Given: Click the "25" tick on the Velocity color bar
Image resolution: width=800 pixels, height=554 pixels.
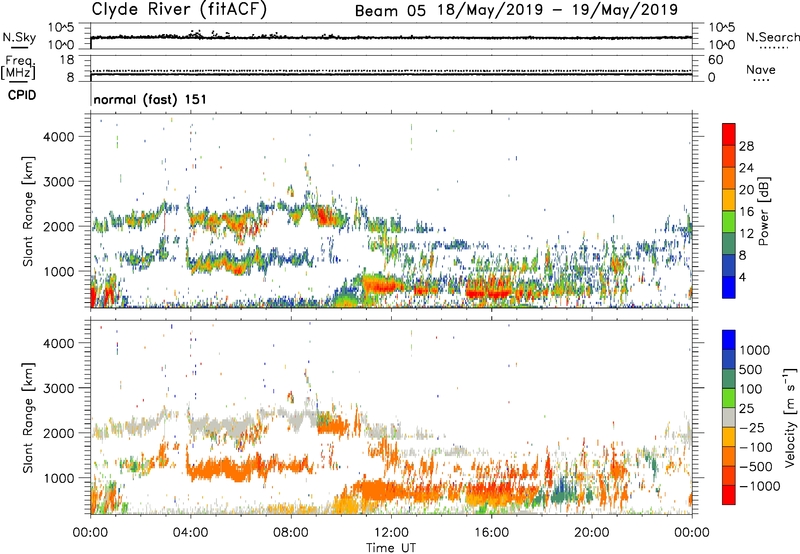Looking at the screenshot, I should (746, 408).
